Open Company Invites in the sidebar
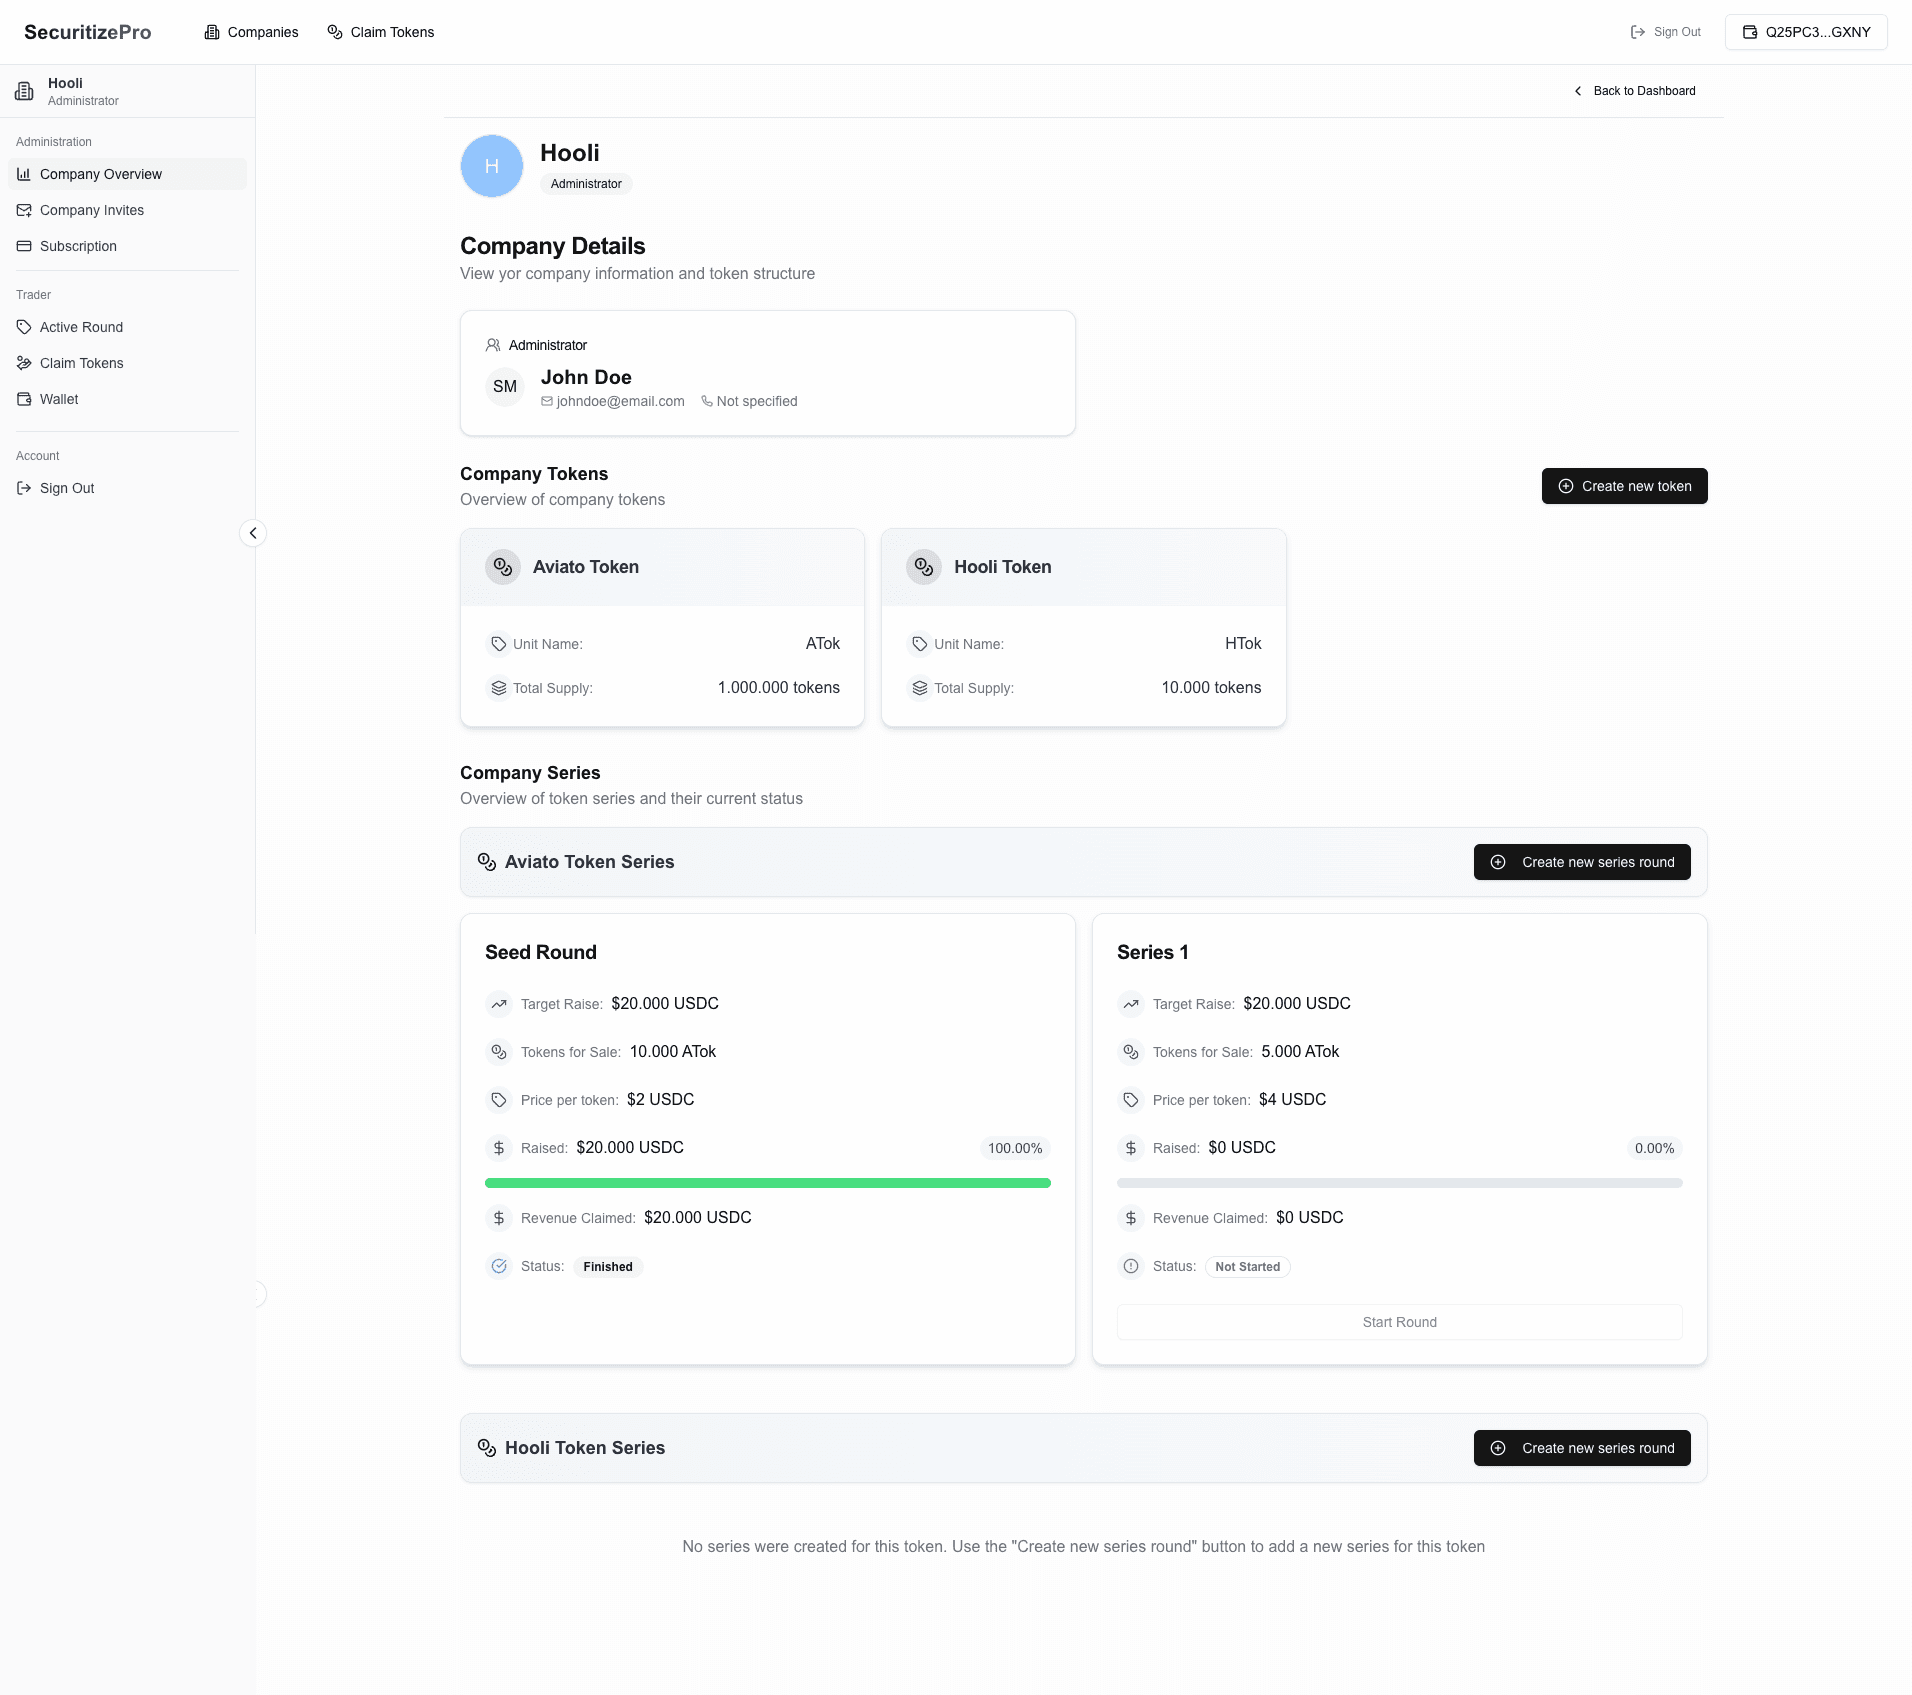Image resolution: width=1912 pixels, height=1695 pixels. pyautogui.click(x=92, y=210)
